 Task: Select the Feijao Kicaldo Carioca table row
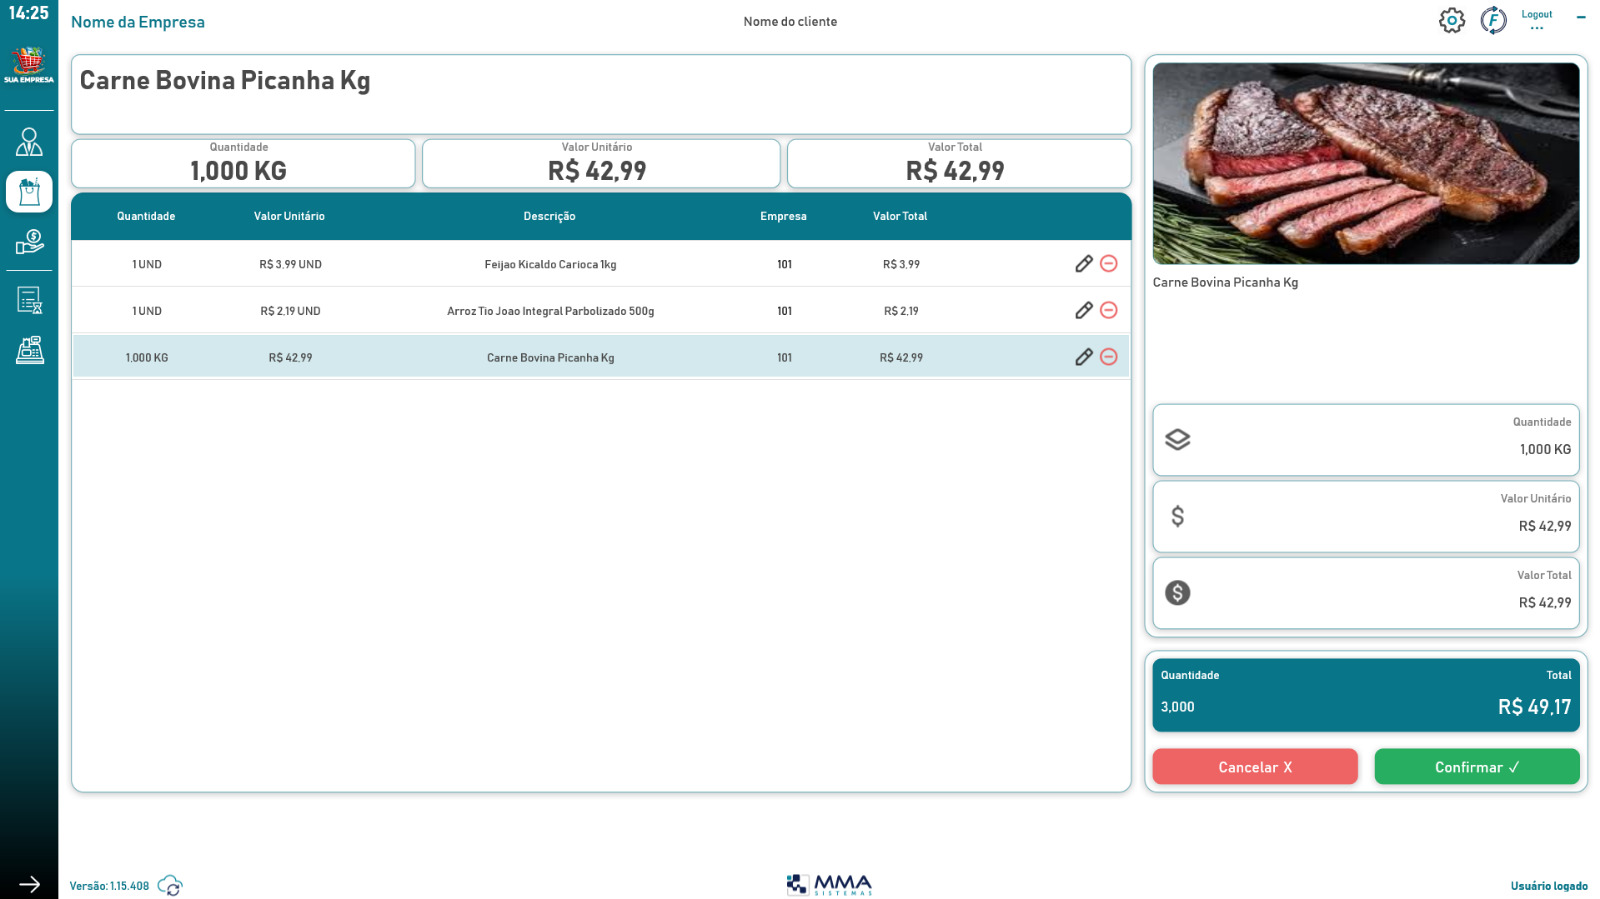[601, 264]
